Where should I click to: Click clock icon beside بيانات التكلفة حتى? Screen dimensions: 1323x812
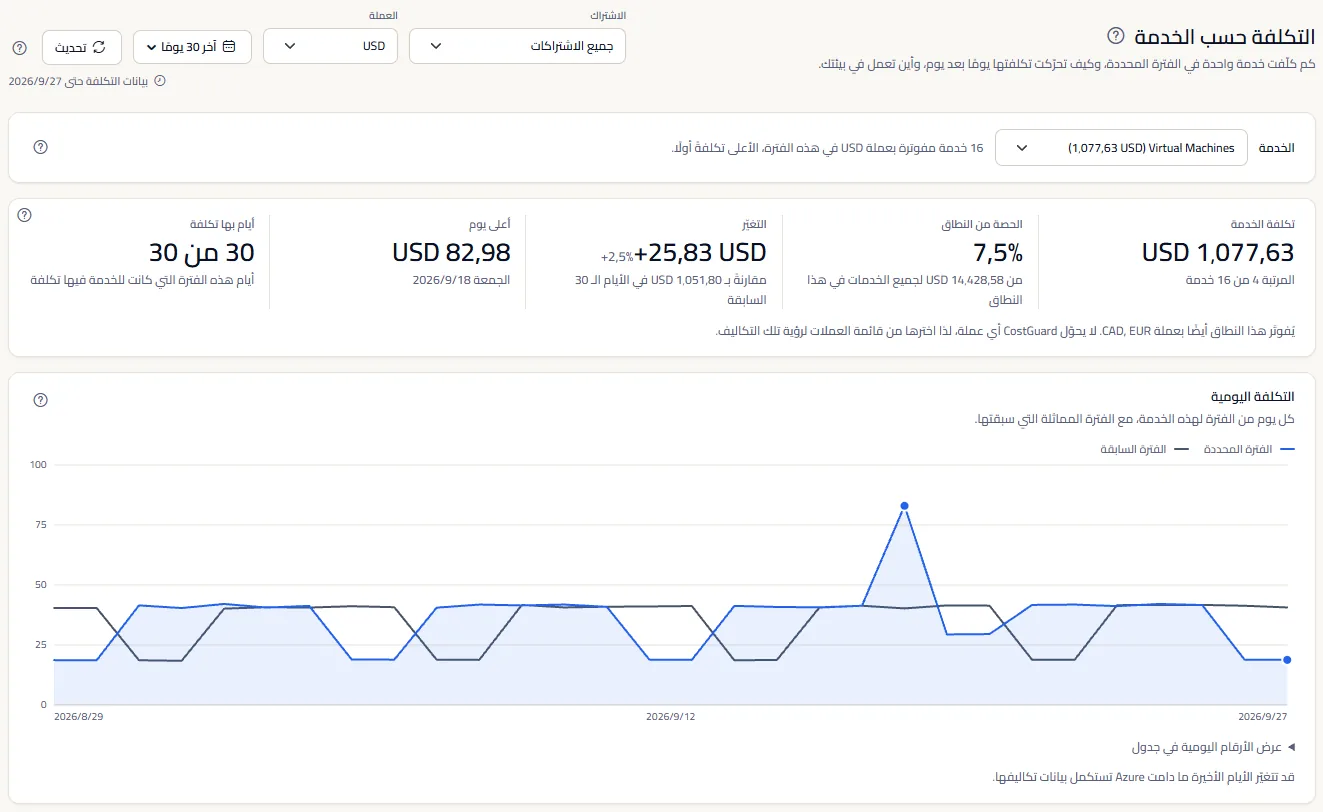coord(159,80)
